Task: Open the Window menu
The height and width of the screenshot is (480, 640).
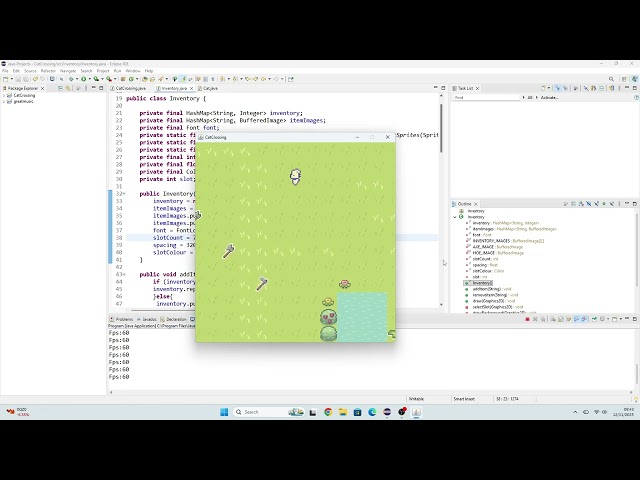Action: coord(133,71)
